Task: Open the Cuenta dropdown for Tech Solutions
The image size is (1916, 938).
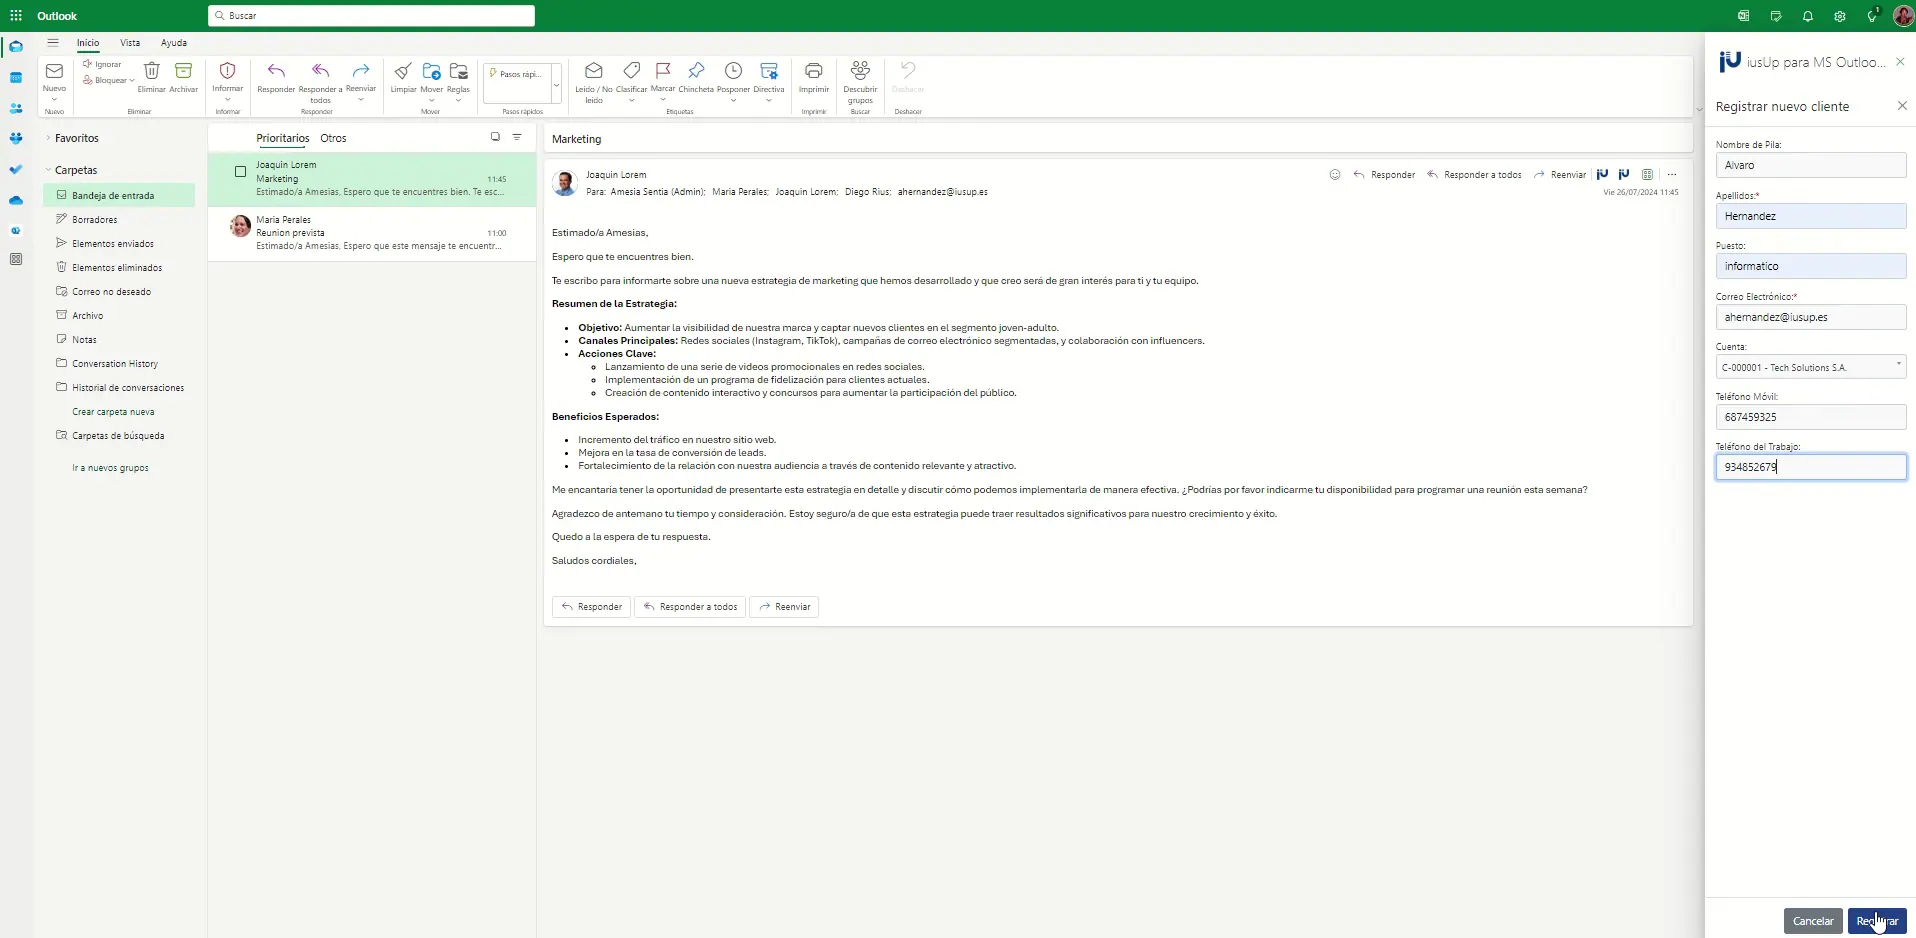Action: (1898, 366)
